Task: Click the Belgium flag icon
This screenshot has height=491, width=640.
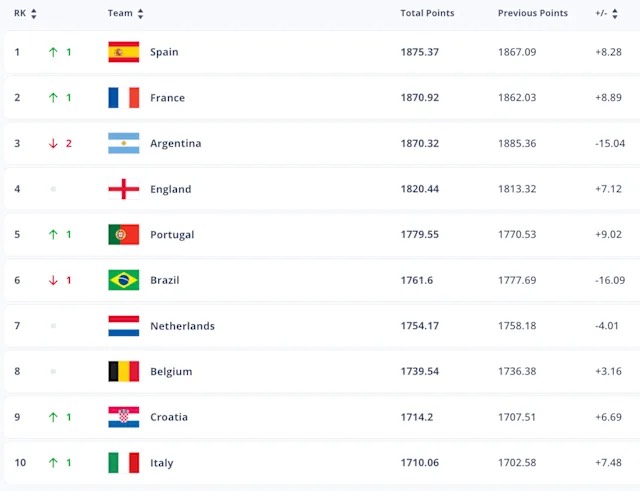Action: pyautogui.click(x=124, y=371)
